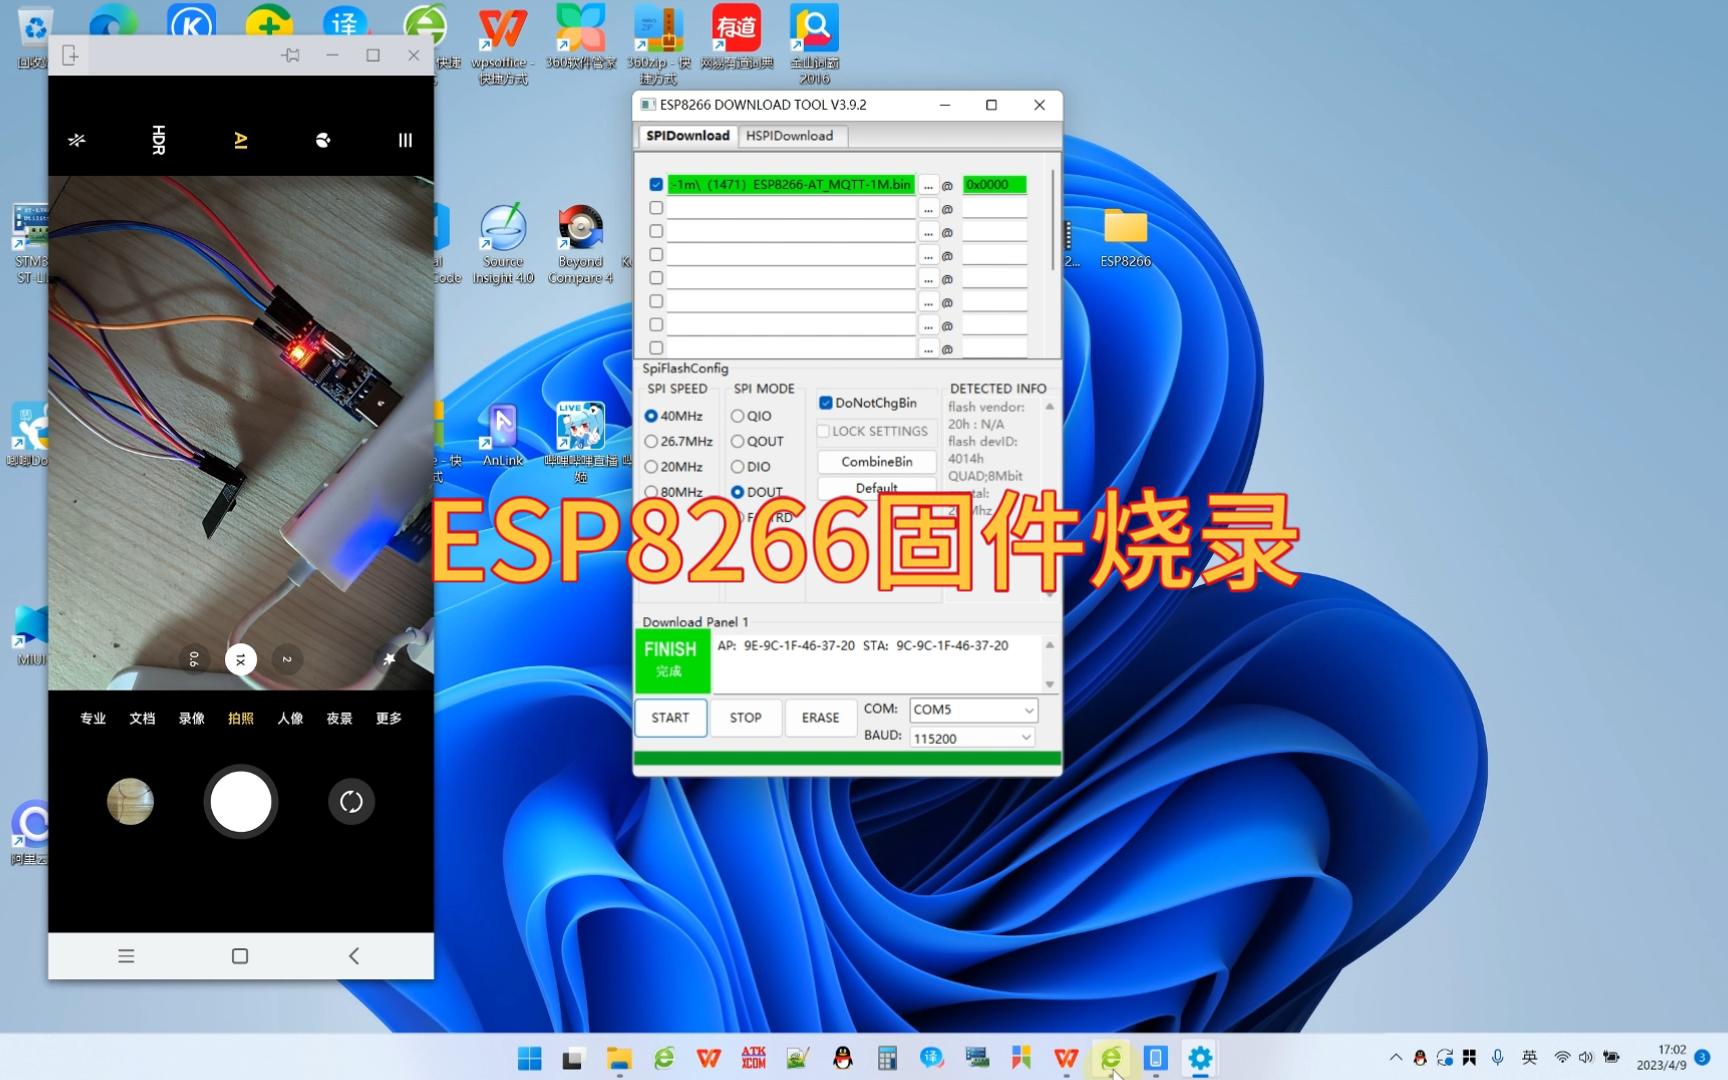Toggle the DoNotChgBin checkbox
The height and width of the screenshot is (1080, 1728).
(x=868, y=403)
